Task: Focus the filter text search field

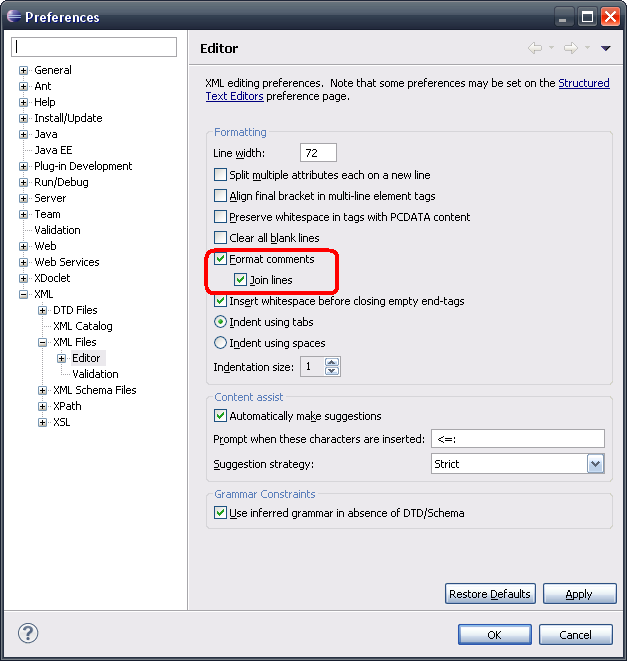Action: tap(94, 47)
